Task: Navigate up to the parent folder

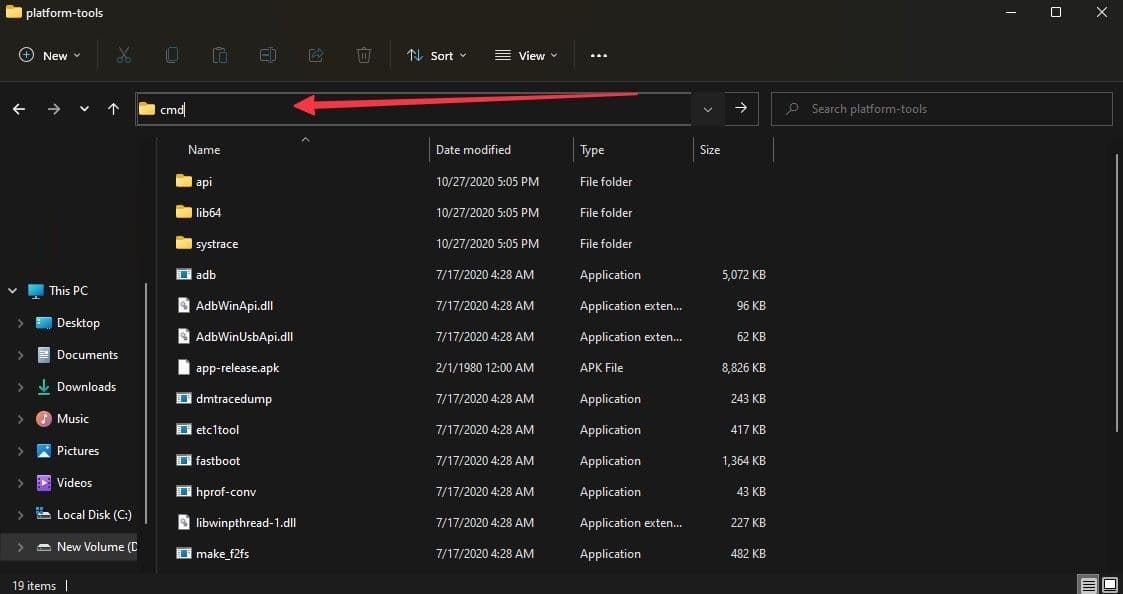Action: (113, 108)
